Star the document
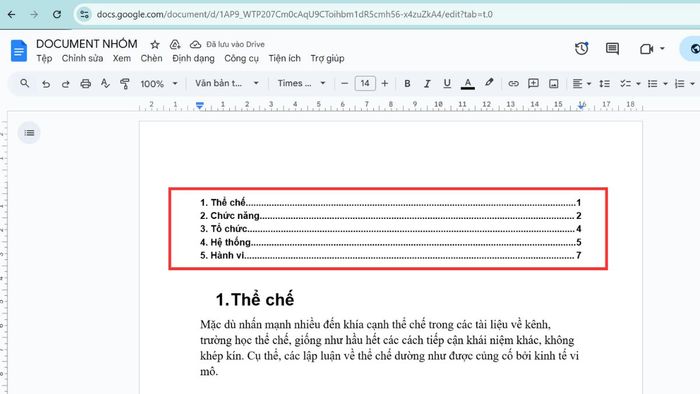The height and width of the screenshot is (394, 700). click(x=155, y=44)
